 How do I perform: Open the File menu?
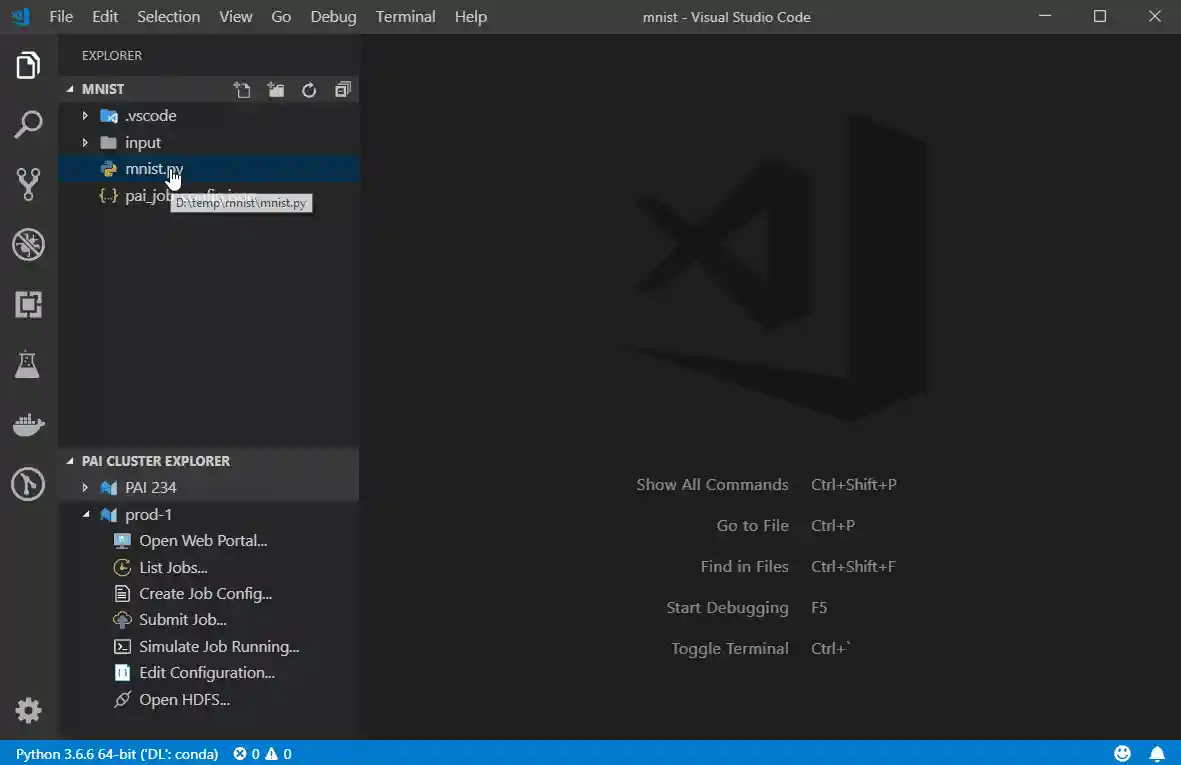(x=61, y=17)
